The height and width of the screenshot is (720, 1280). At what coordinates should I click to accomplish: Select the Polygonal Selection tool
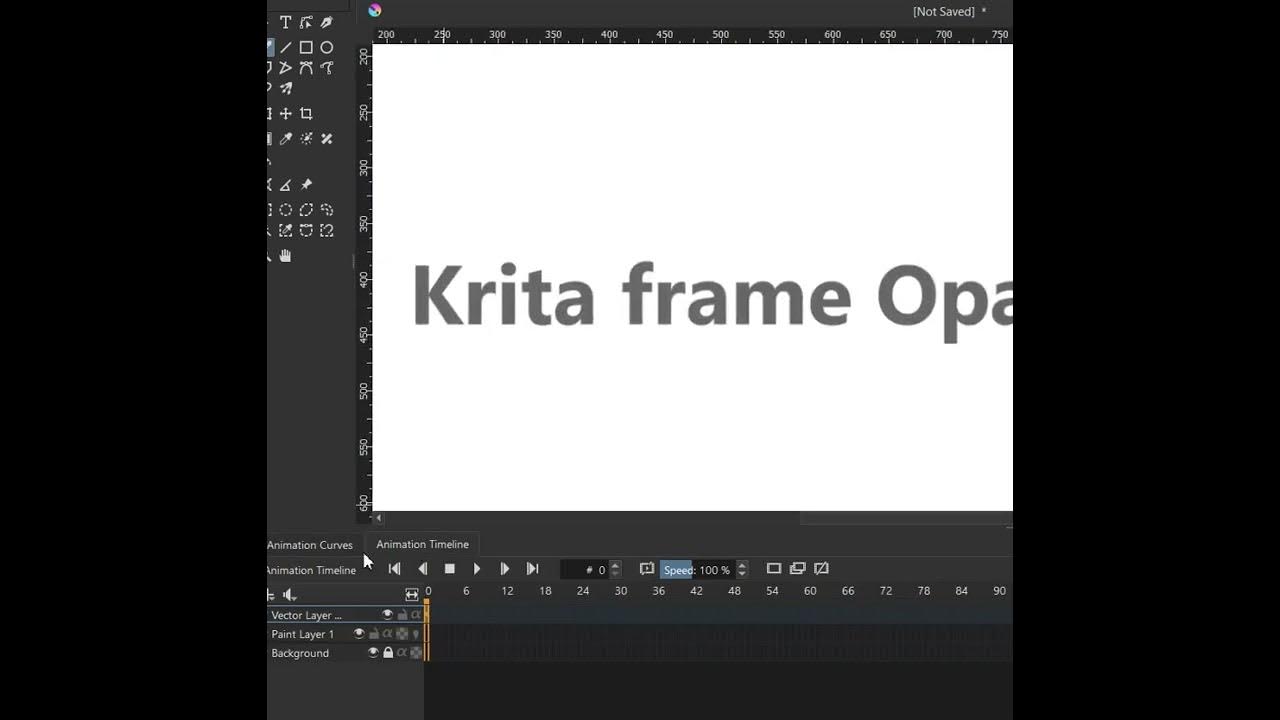coord(306,210)
